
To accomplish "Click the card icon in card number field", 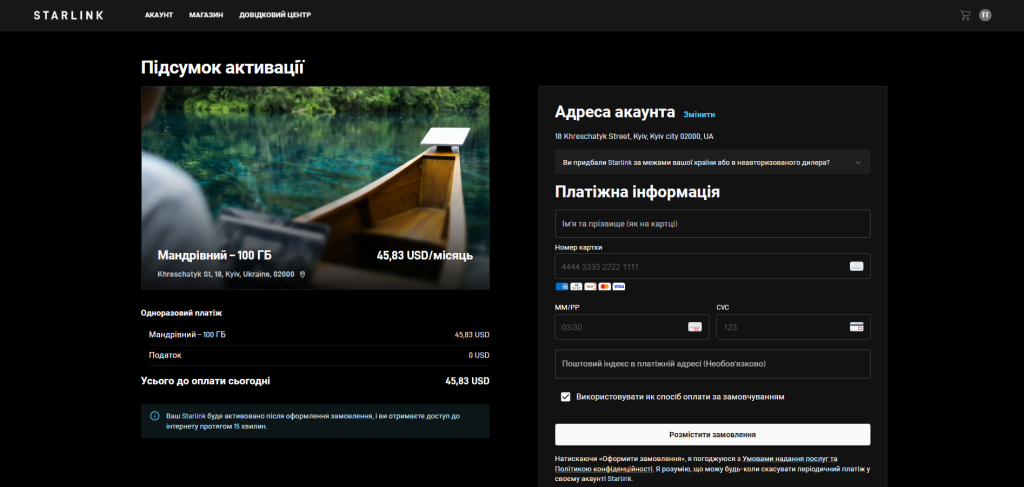I will point(856,266).
